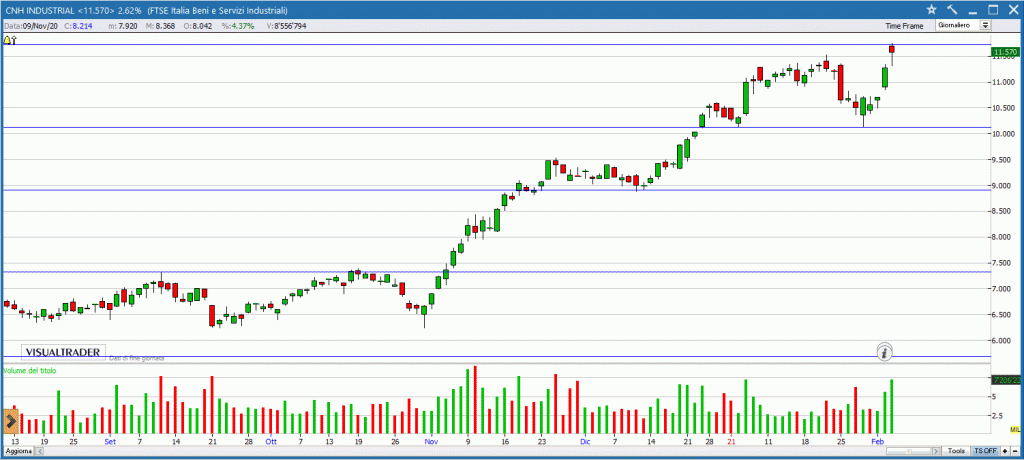Click the Ott month axis label
The width and height of the screenshot is (1024, 460).
pos(271,442)
